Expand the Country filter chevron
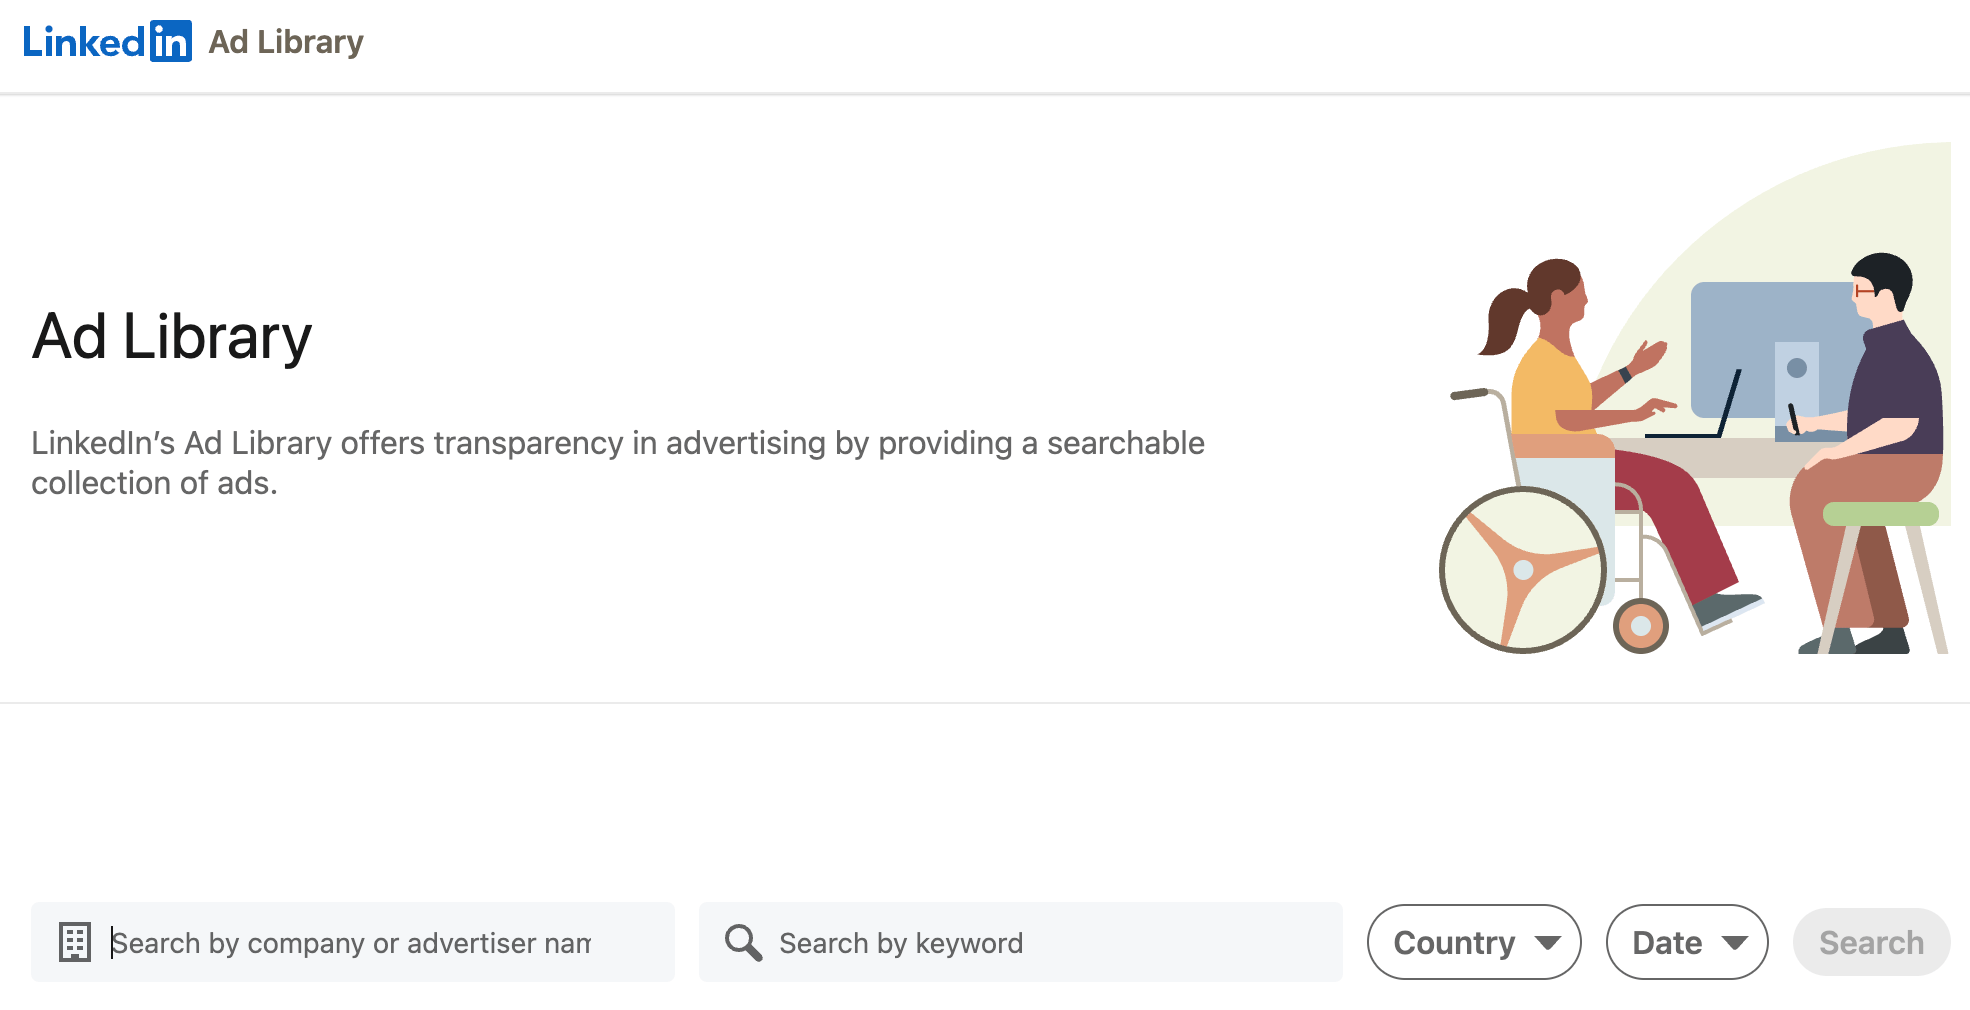 (x=1549, y=941)
